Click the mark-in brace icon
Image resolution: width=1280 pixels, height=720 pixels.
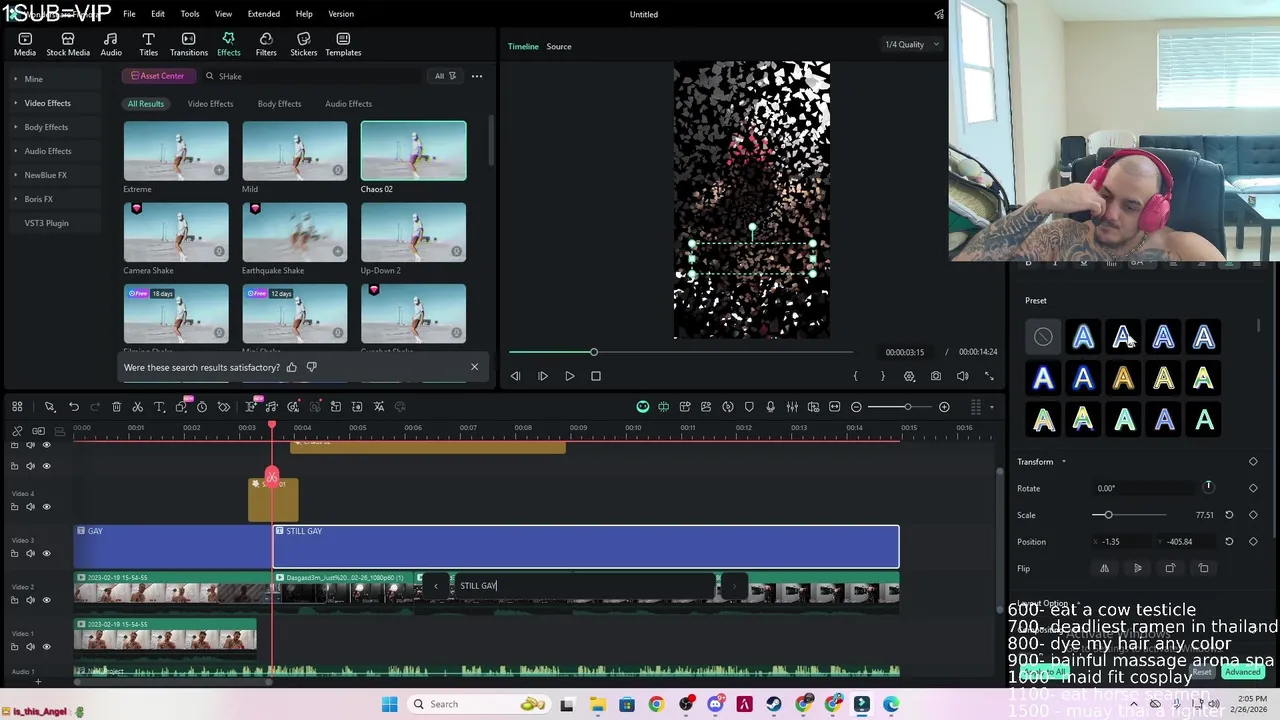(x=855, y=376)
